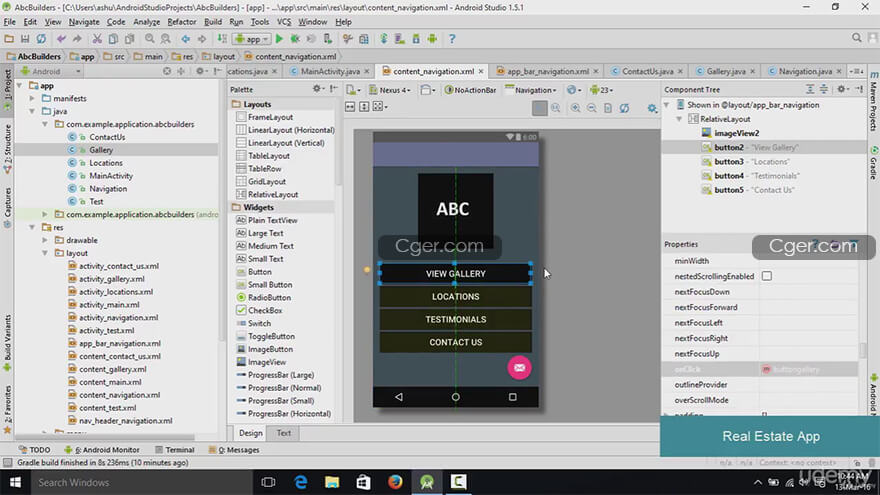Click the Attach debugger to process icon
This screenshot has width=880, height=495.
(328, 39)
